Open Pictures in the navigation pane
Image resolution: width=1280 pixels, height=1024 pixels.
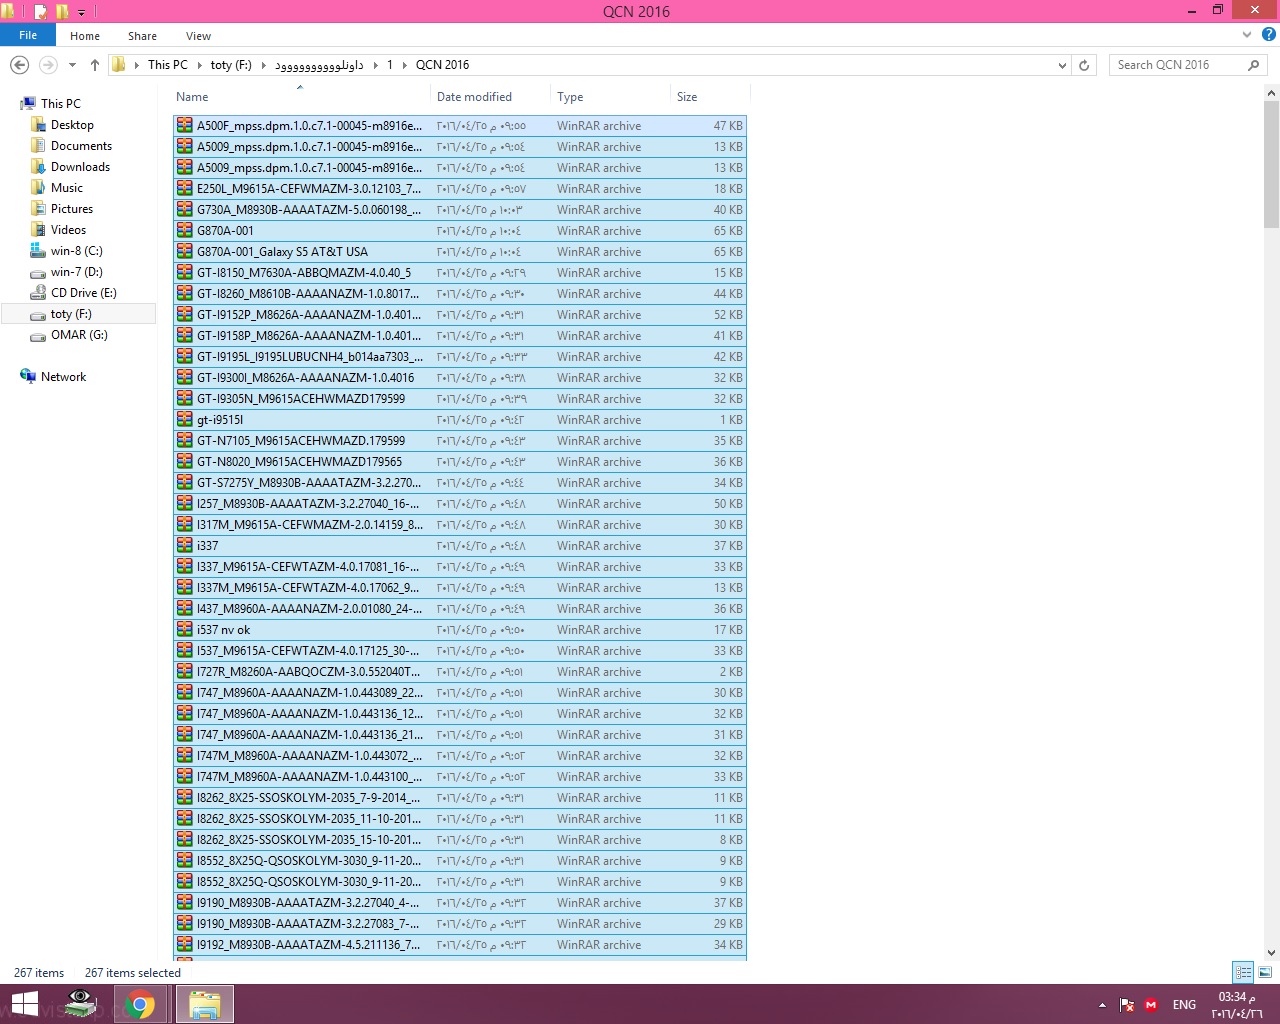pos(72,209)
